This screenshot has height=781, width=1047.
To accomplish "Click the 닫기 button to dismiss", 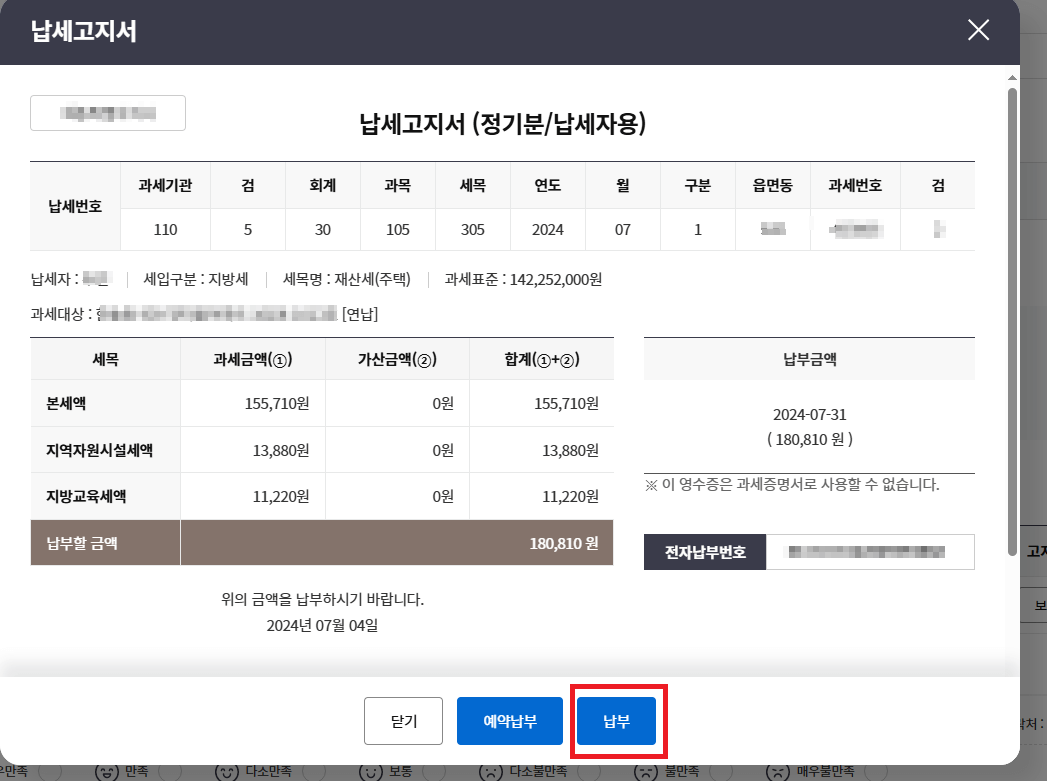I will point(403,720).
